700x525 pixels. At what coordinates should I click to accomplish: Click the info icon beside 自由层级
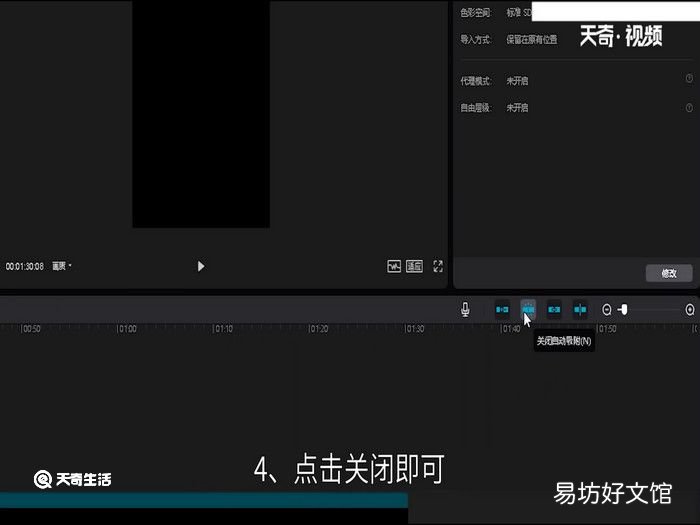click(689, 108)
